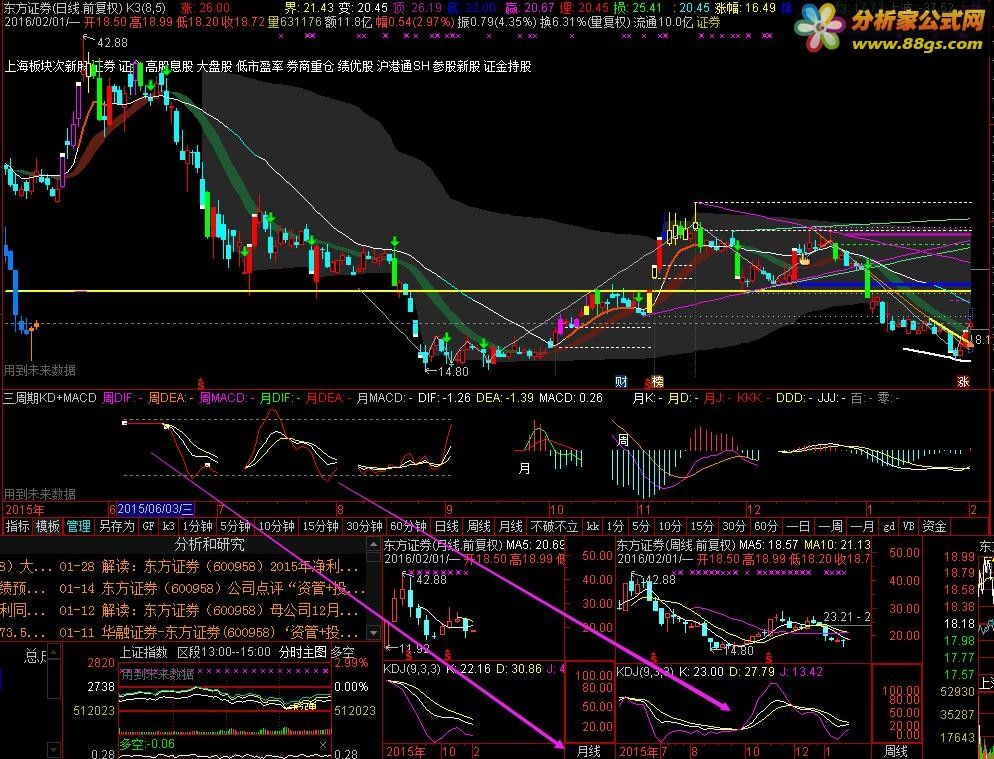Click the 榜 ranking marker on chart
The height and width of the screenshot is (759, 994).
point(657,381)
